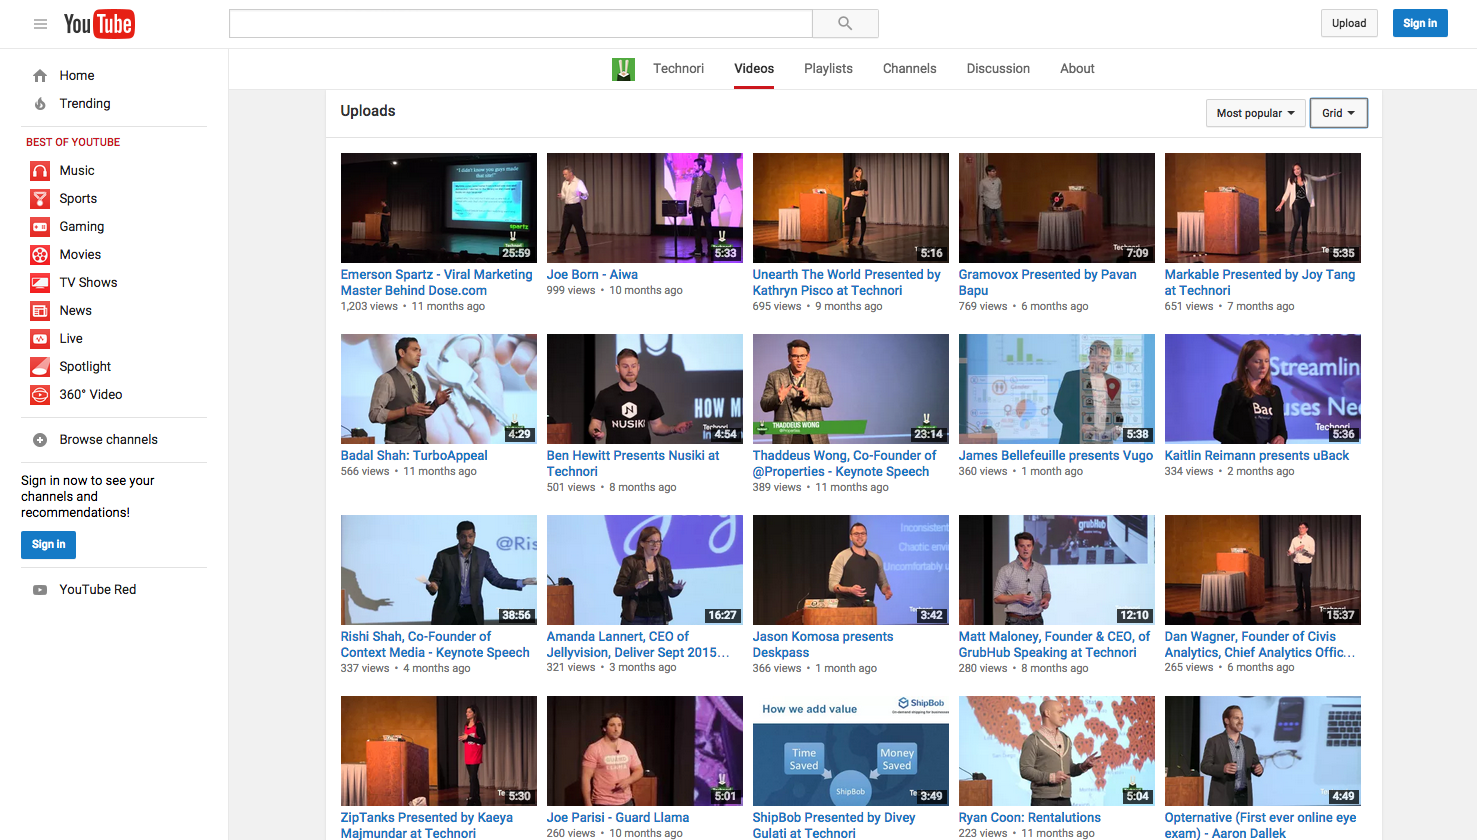Click the TV Shows icon
1477x840 pixels.
(40, 283)
